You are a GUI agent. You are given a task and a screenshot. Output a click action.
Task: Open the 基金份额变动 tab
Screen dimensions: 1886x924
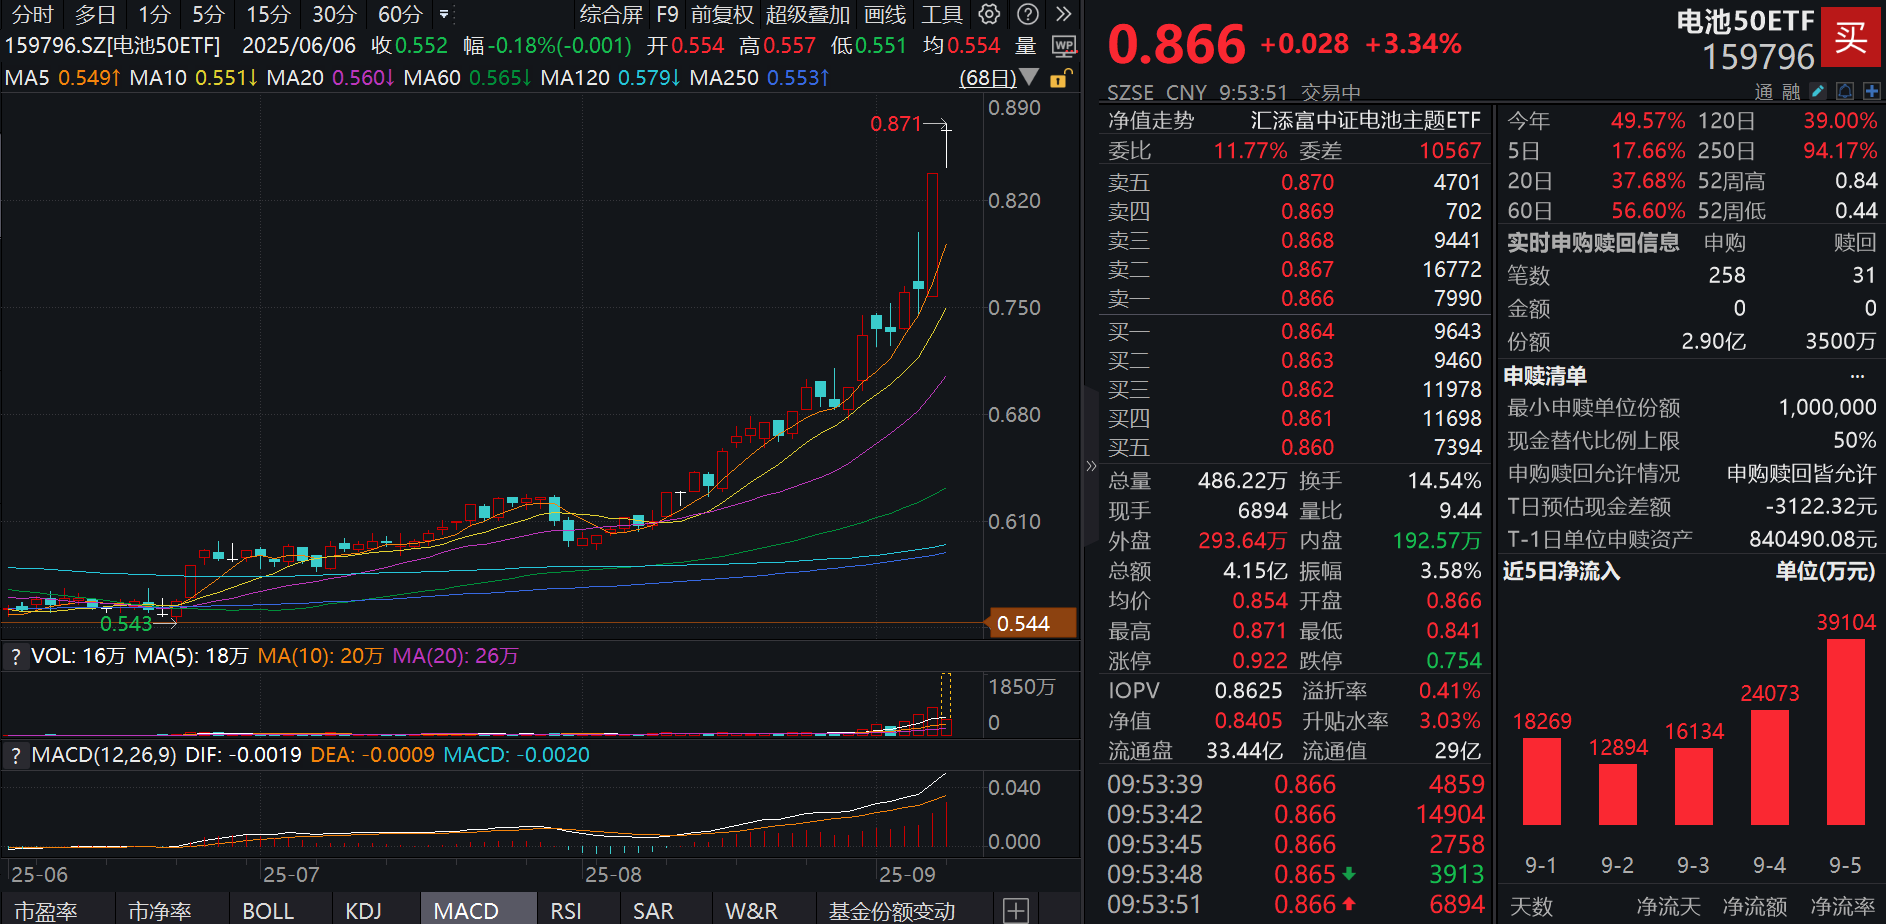click(x=893, y=911)
